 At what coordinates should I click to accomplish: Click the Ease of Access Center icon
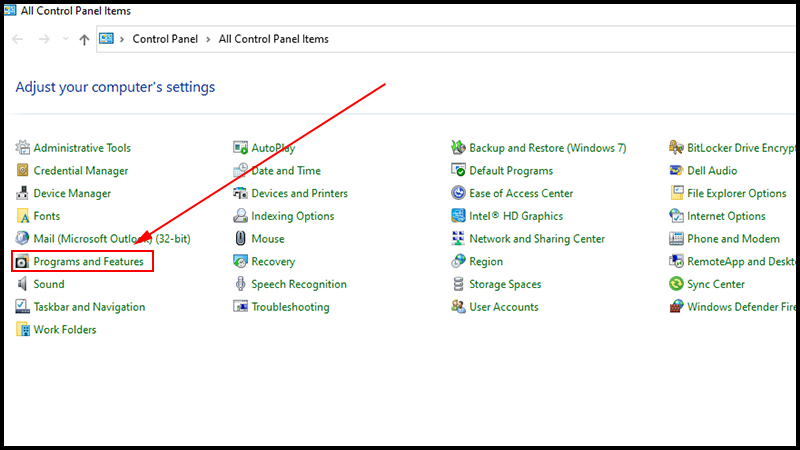[x=459, y=194]
